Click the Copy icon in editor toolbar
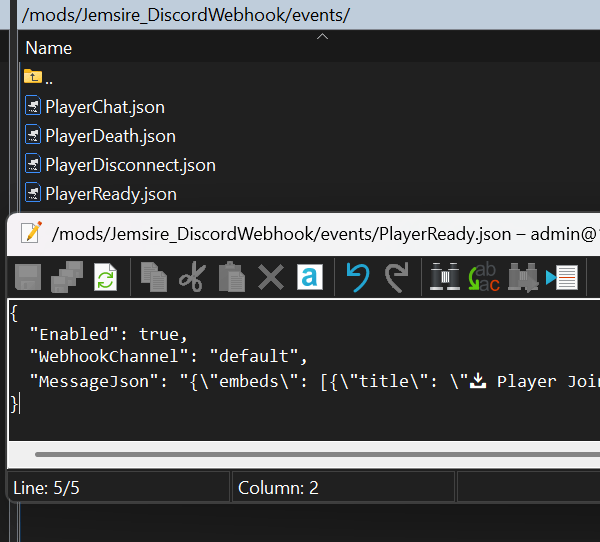The height and width of the screenshot is (542, 600). (x=153, y=276)
